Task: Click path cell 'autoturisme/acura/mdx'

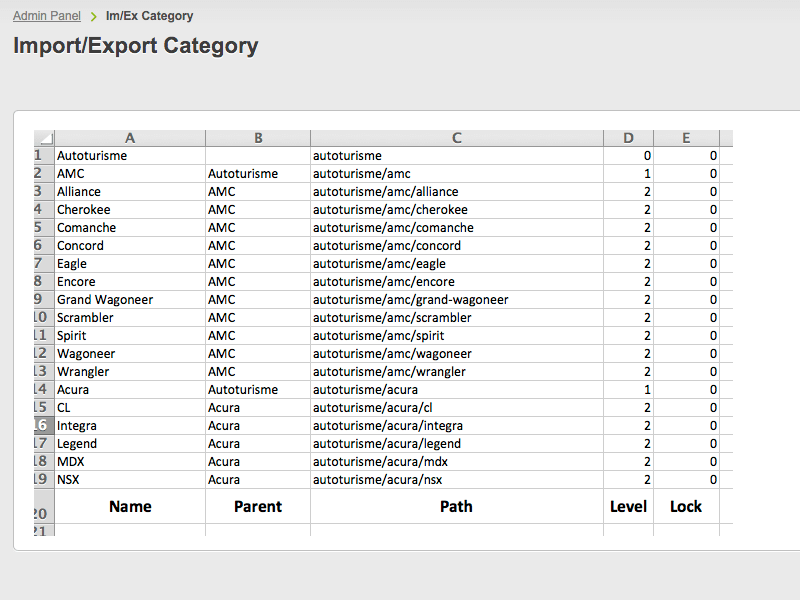Action: point(457,462)
